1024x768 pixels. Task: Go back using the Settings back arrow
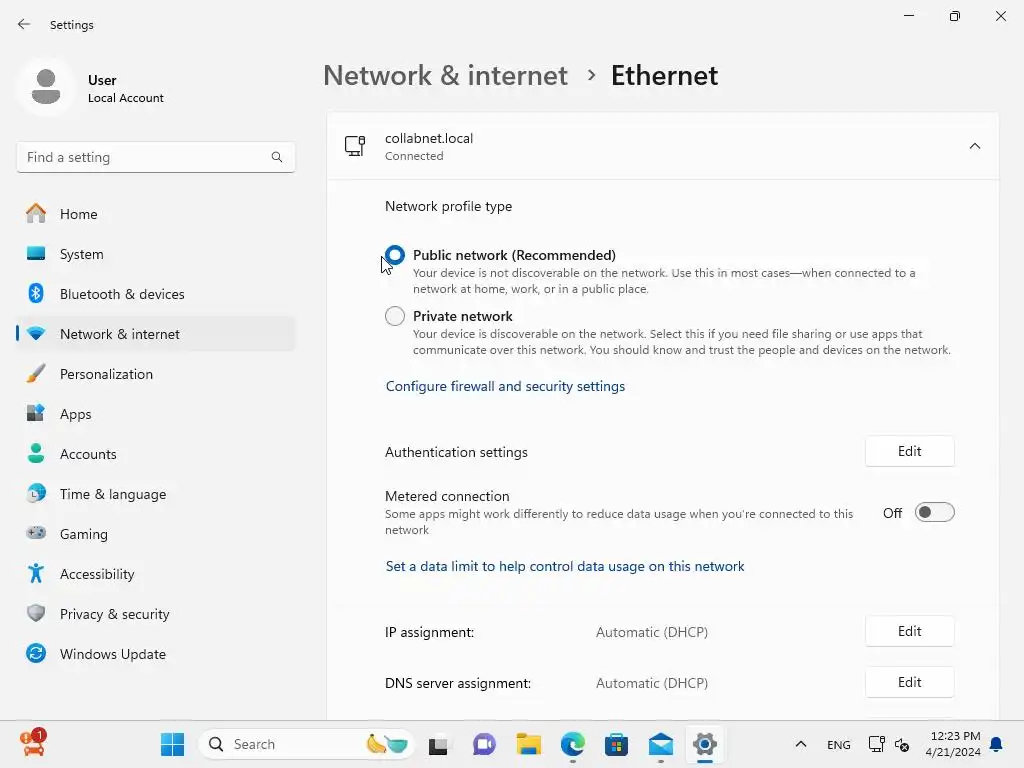(24, 24)
